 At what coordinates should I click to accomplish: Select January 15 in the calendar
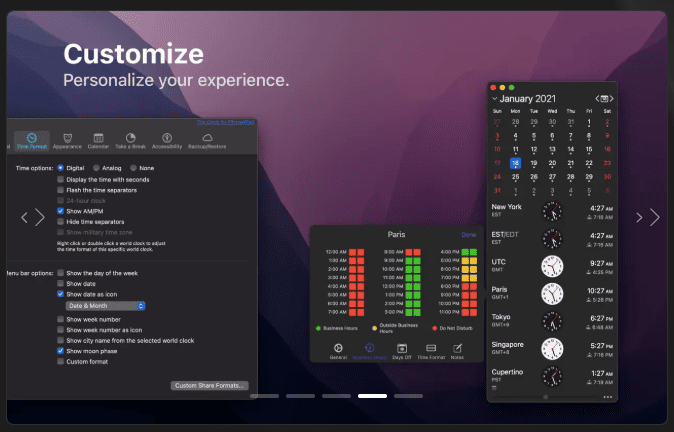tap(589, 149)
